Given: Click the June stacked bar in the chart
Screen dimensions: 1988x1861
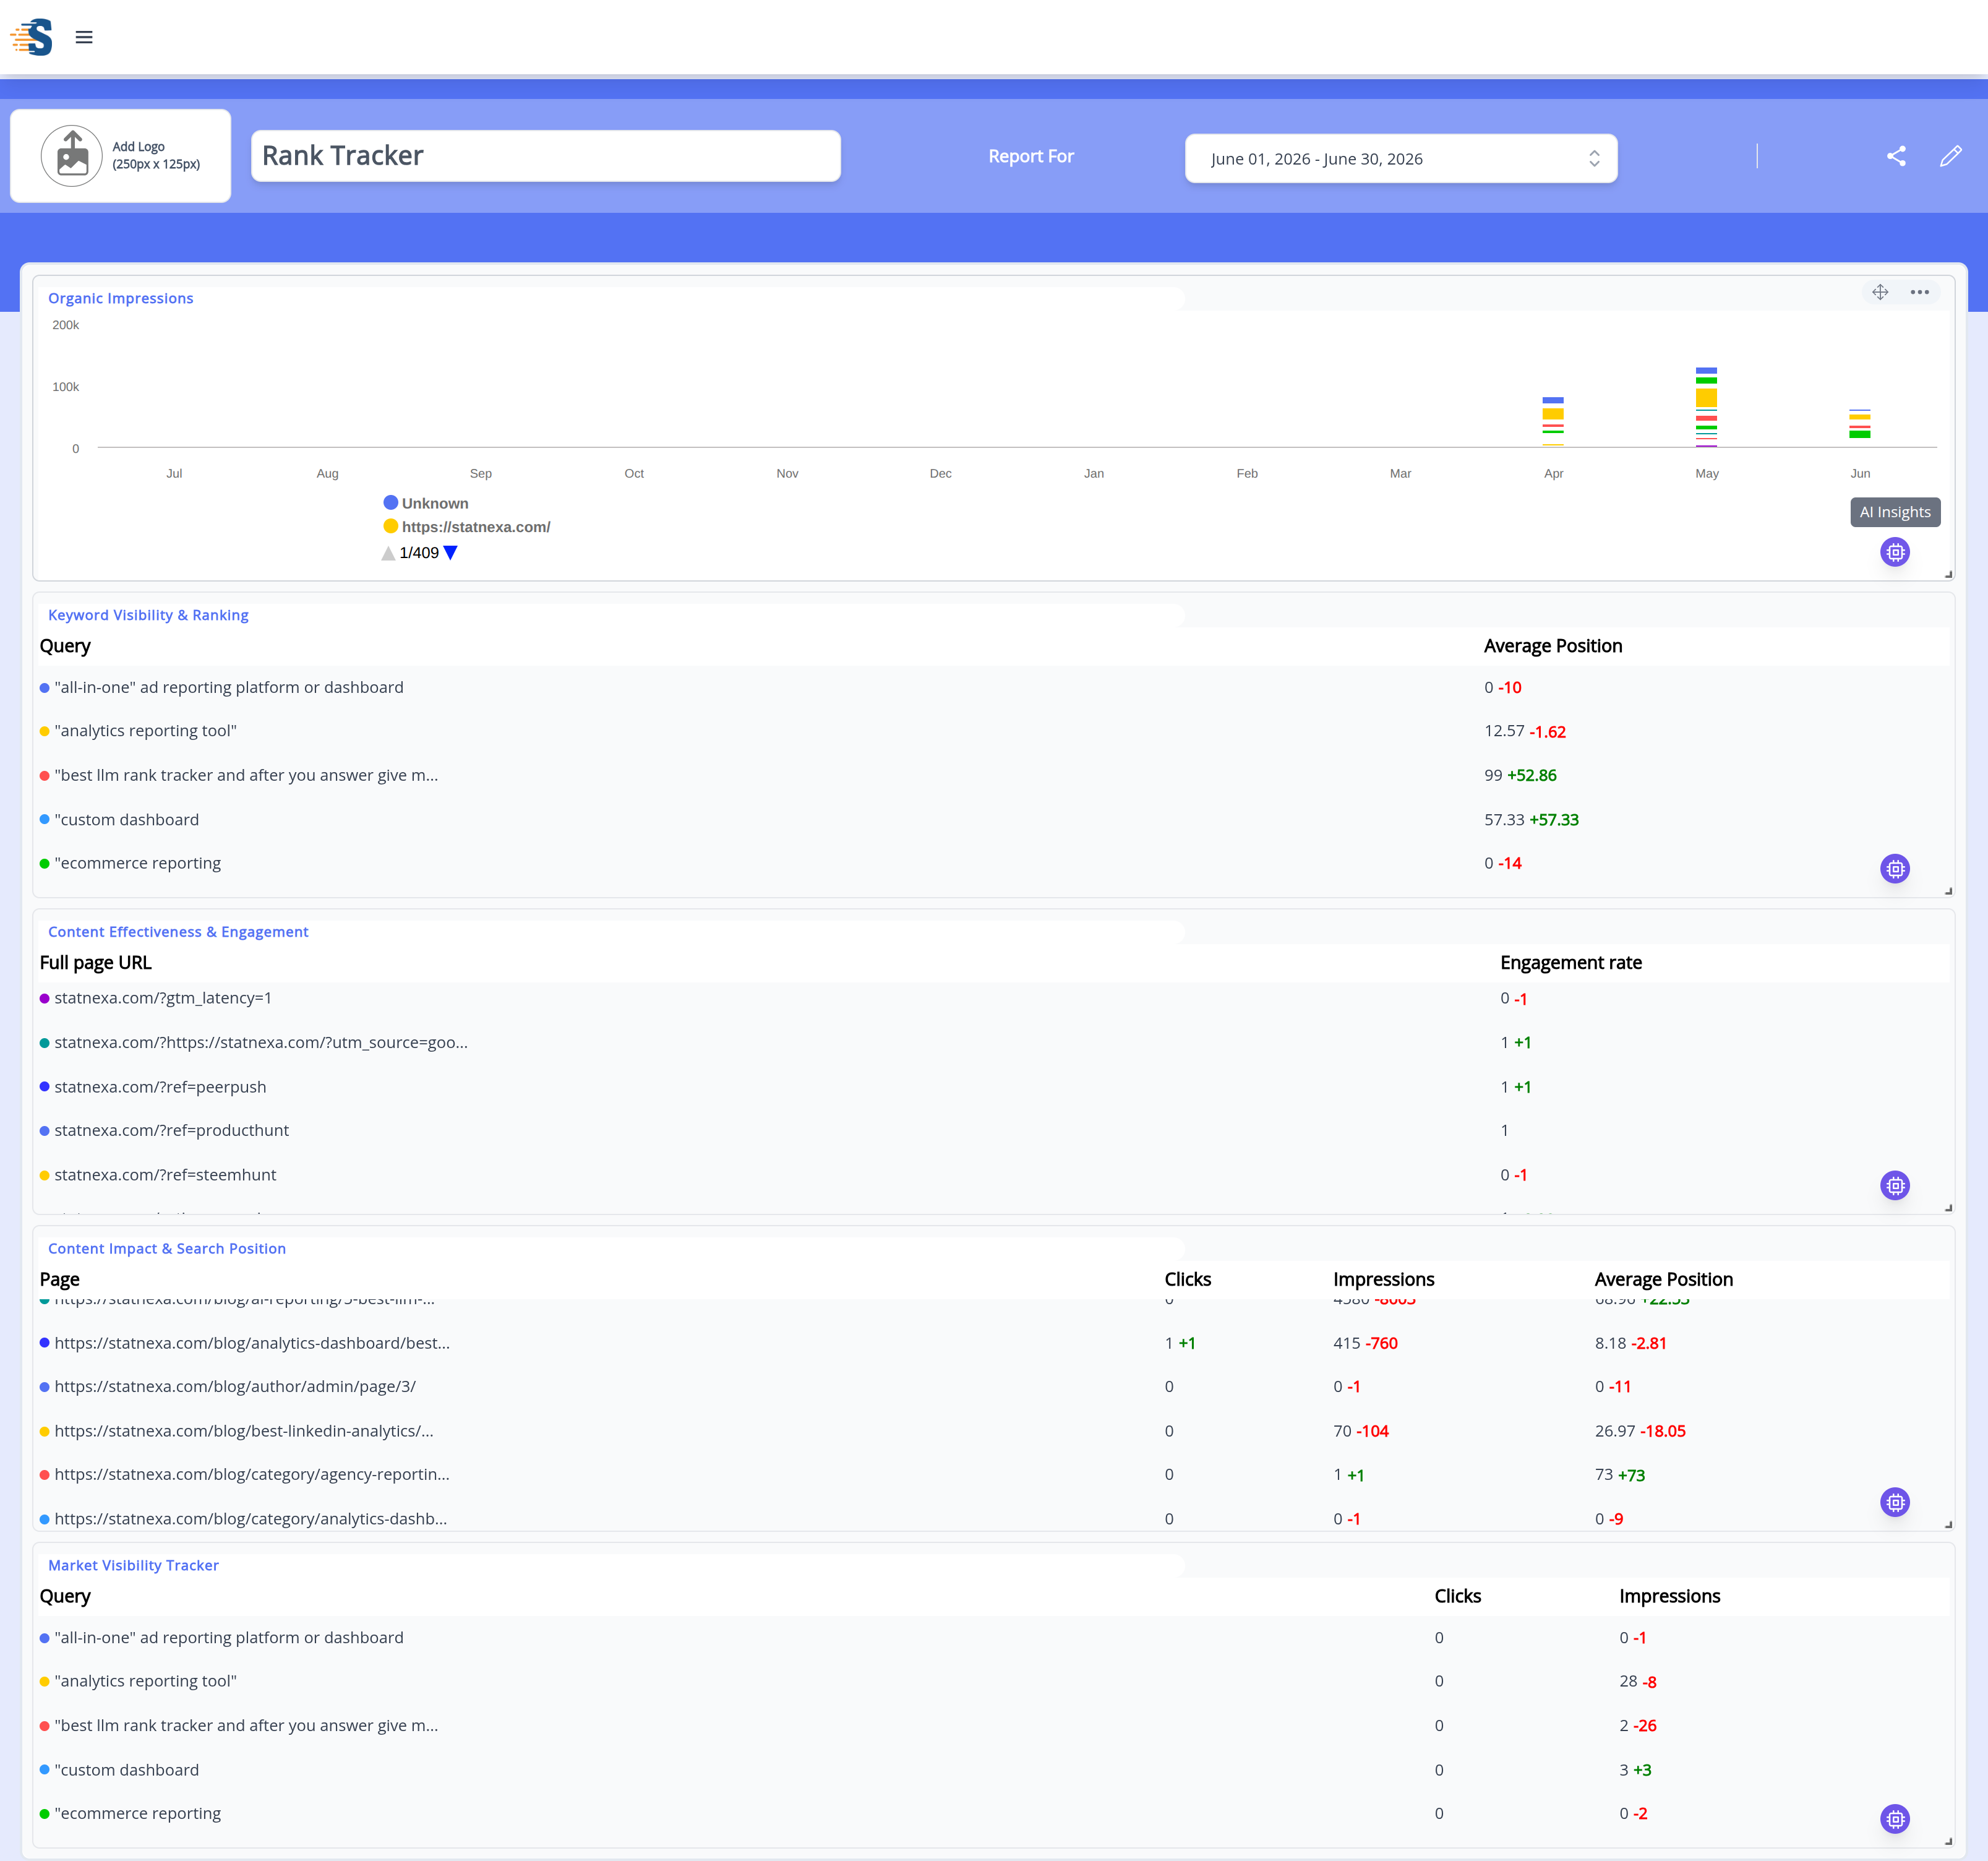Looking at the screenshot, I should pyautogui.click(x=1860, y=425).
